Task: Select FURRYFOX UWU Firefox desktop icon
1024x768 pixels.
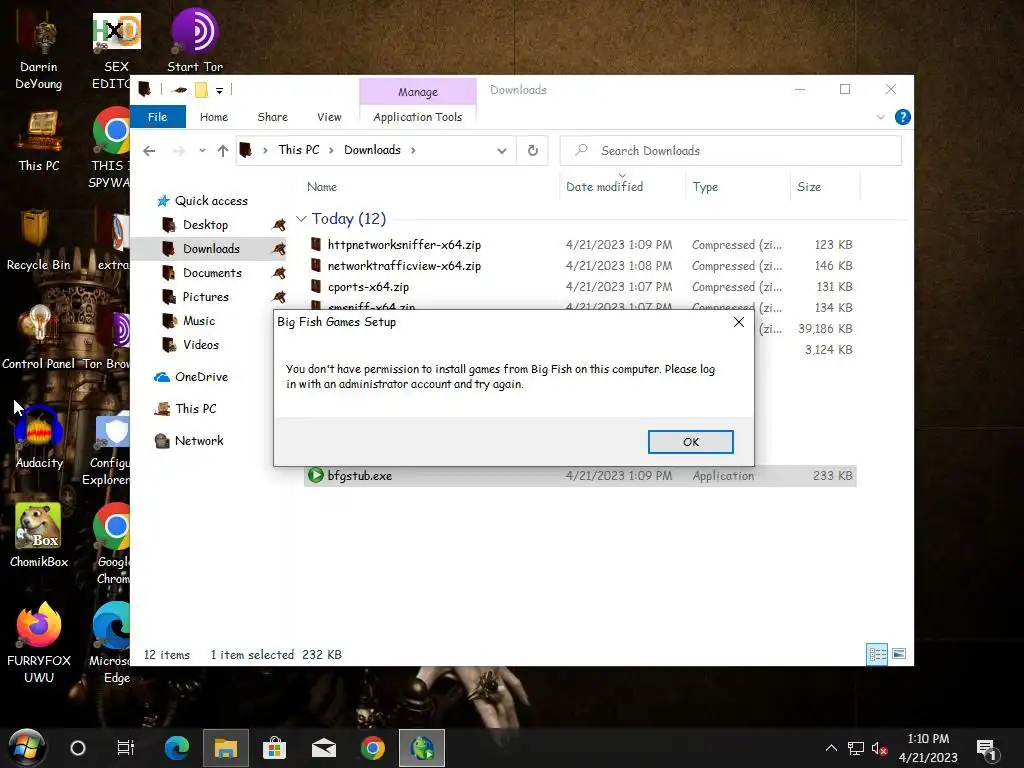Action: 39,643
